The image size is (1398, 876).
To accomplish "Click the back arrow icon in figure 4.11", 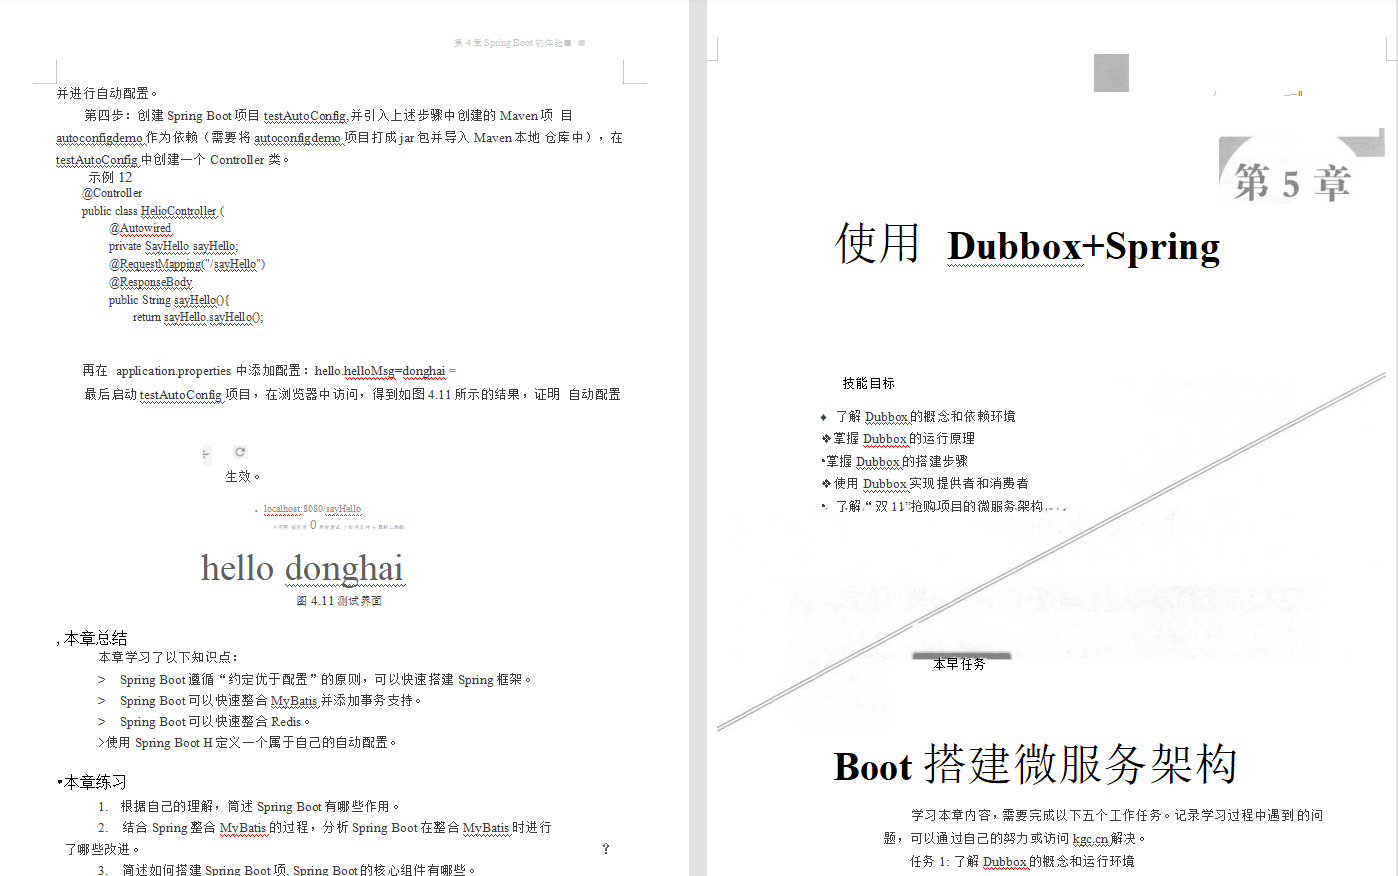I will tap(205, 453).
